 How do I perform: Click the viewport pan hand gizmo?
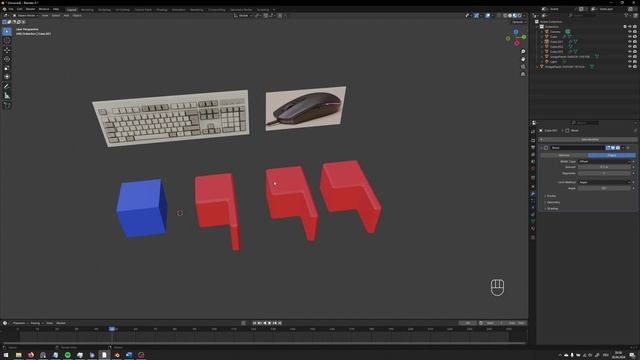[523, 59]
